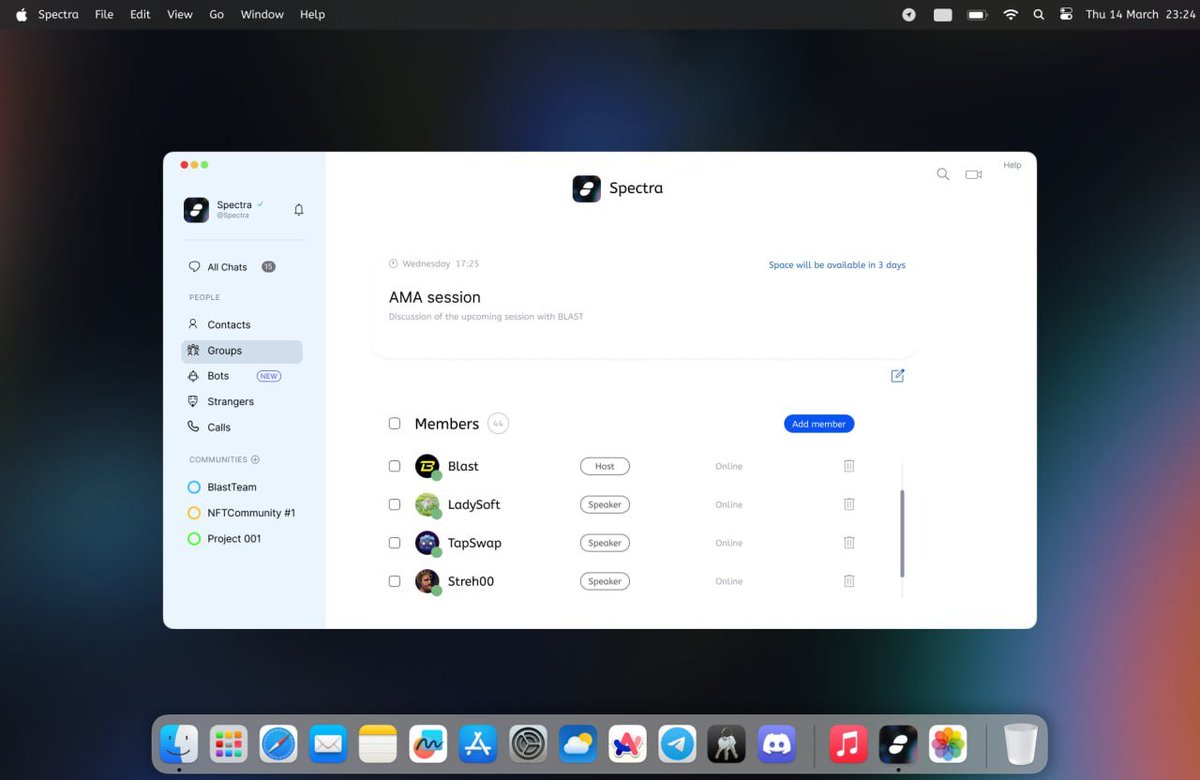Delete LadySoft member with trash icon
This screenshot has height=780, width=1200.
849,504
